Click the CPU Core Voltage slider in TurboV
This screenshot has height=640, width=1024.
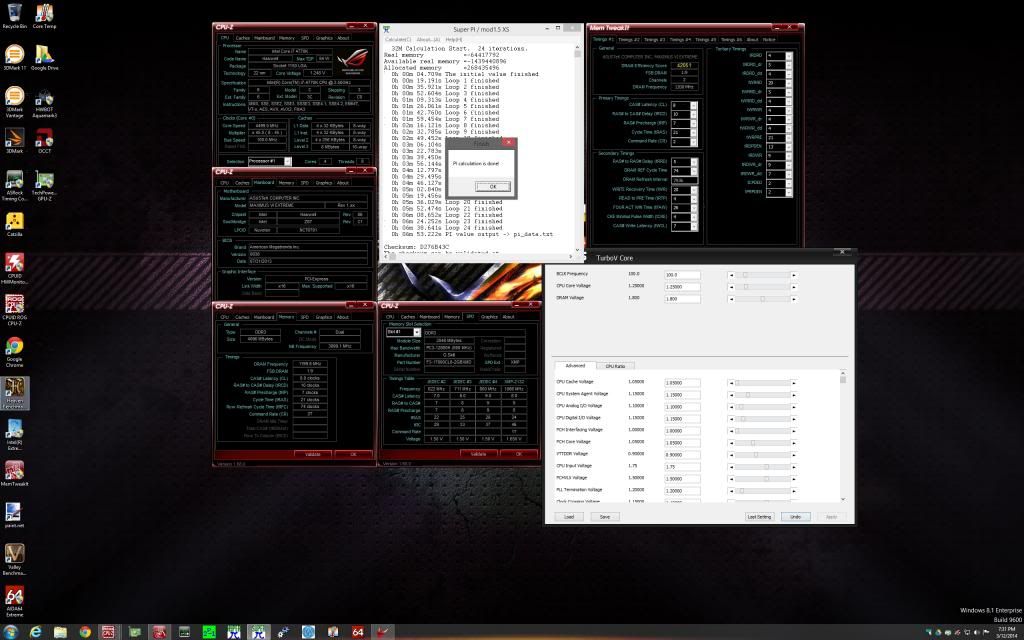pyautogui.click(x=762, y=287)
